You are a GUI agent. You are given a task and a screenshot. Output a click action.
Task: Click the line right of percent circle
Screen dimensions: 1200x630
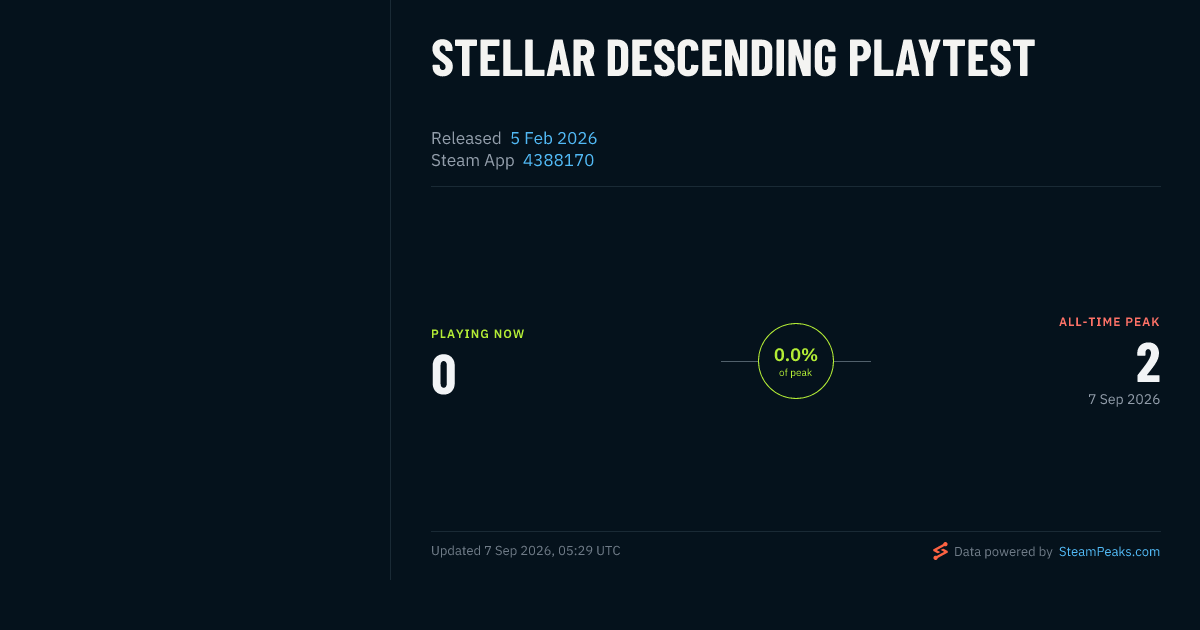tap(852, 361)
